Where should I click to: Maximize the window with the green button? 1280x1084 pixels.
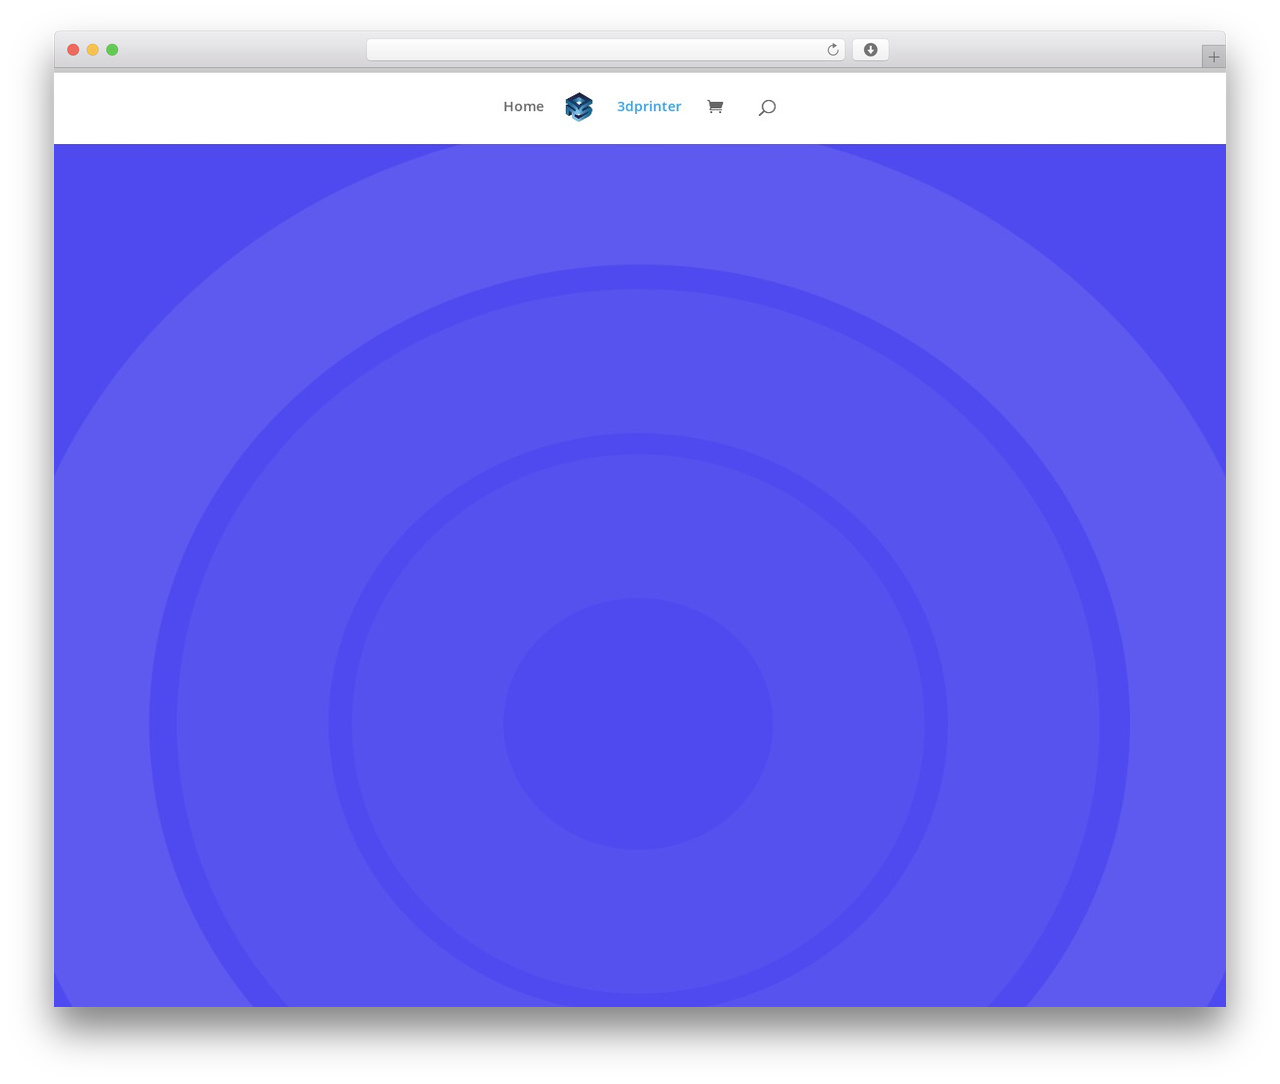pos(112,50)
